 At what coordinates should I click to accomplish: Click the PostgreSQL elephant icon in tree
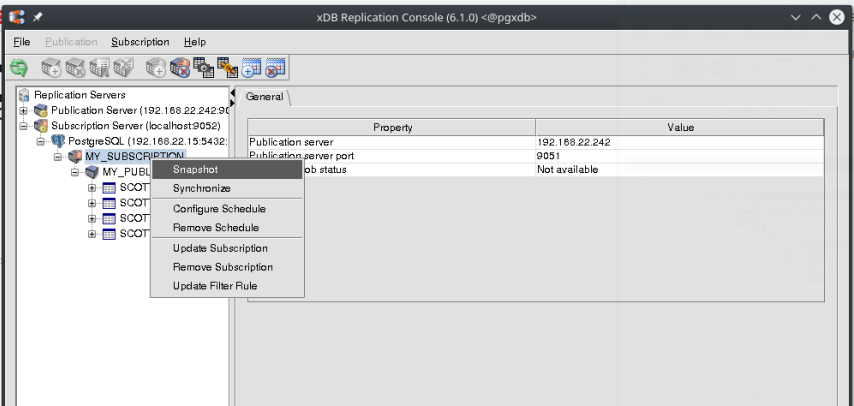point(58,142)
